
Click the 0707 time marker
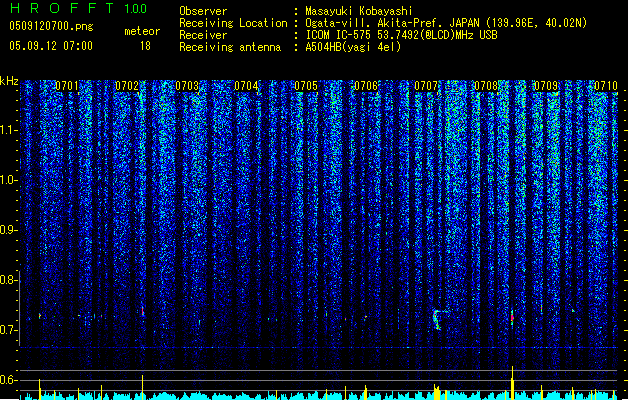coord(426,86)
